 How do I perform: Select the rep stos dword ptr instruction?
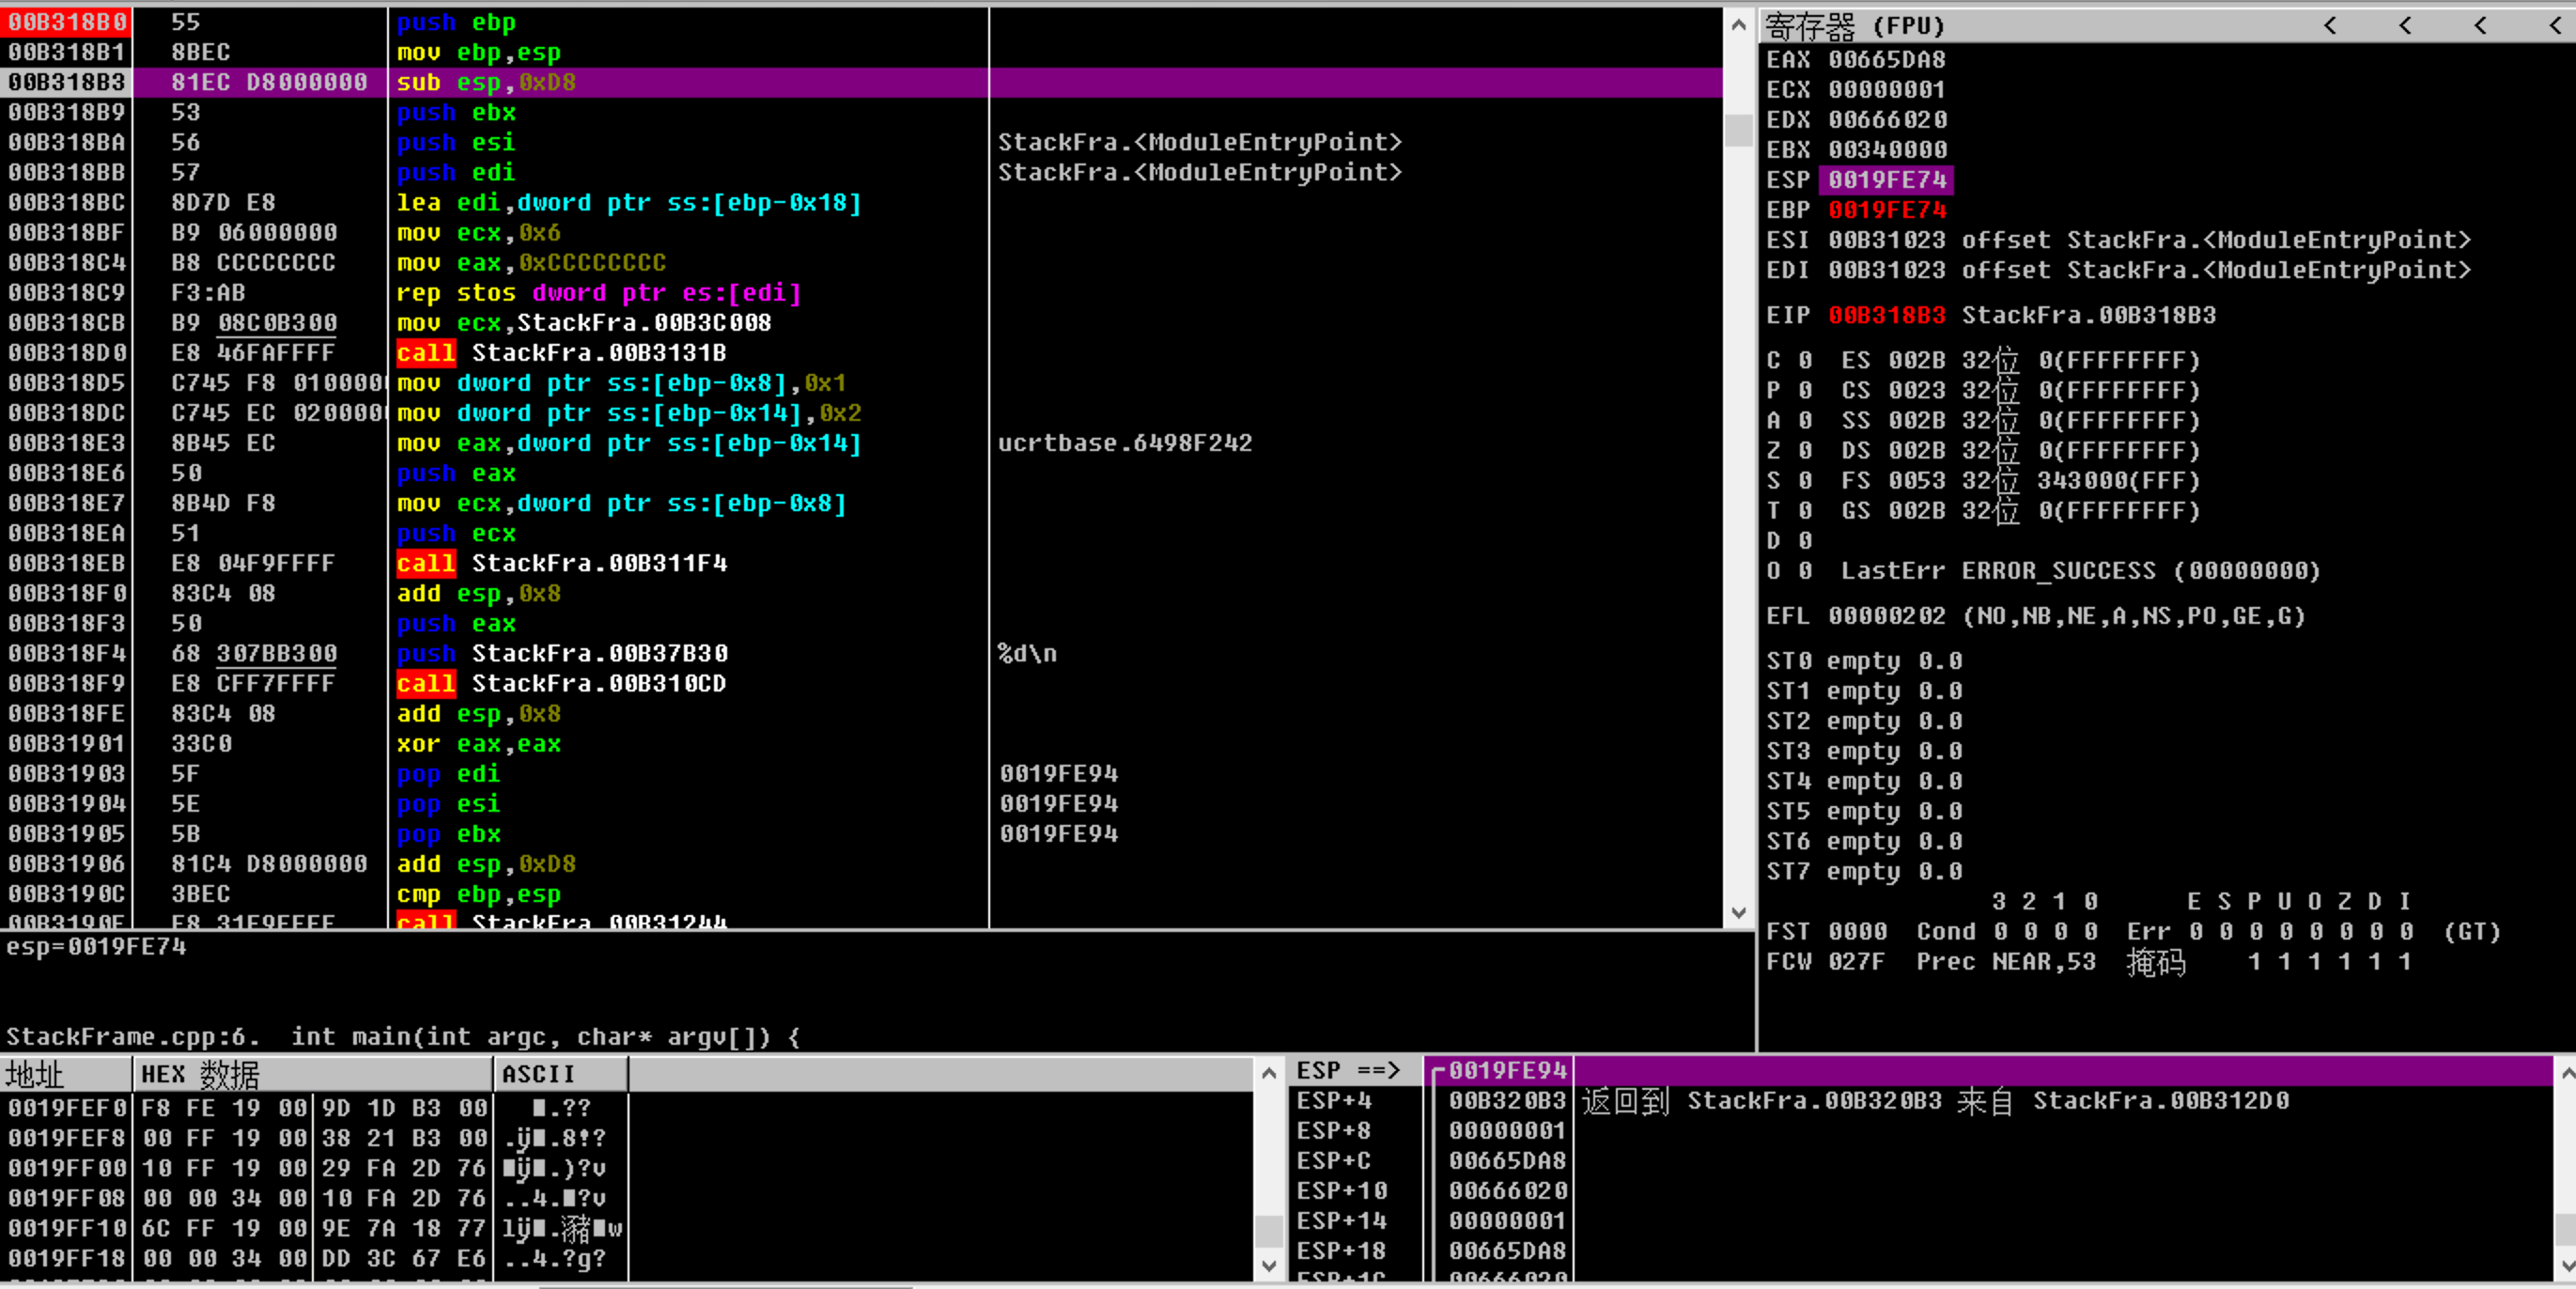pos(599,292)
